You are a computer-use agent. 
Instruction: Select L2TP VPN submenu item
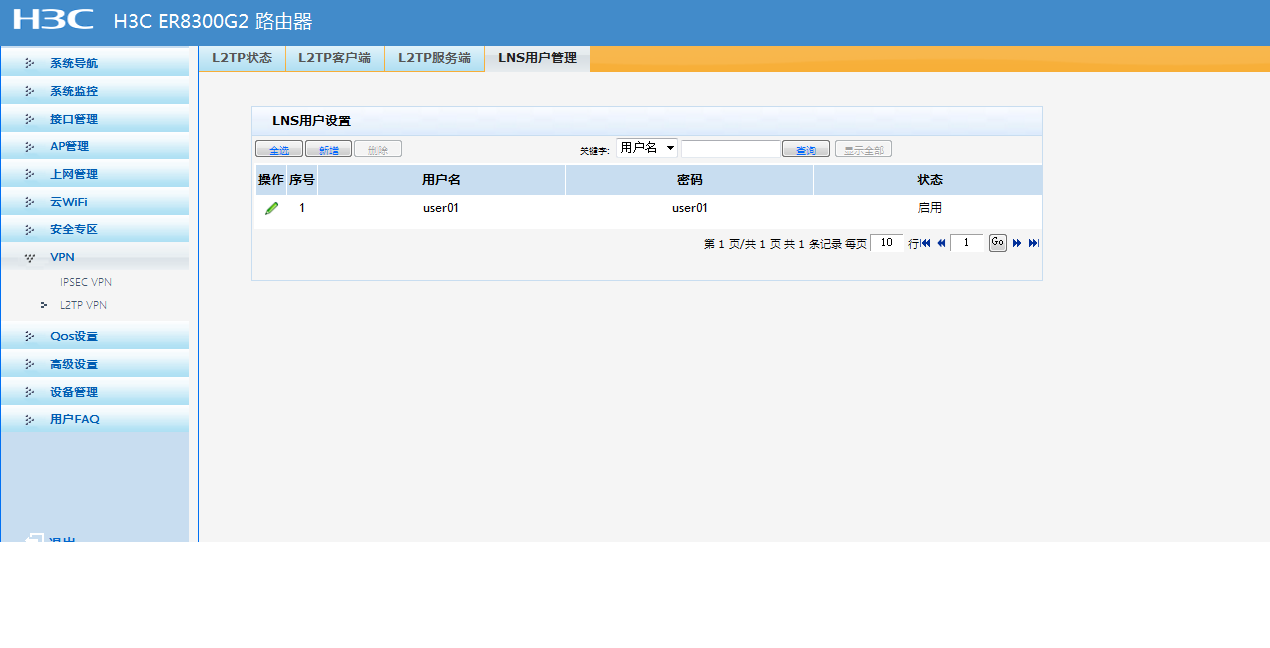tap(83, 305)
